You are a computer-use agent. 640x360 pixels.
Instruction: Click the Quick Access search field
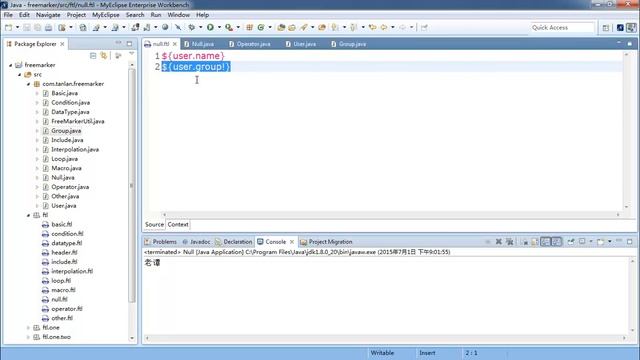click(x=562, y=27)
